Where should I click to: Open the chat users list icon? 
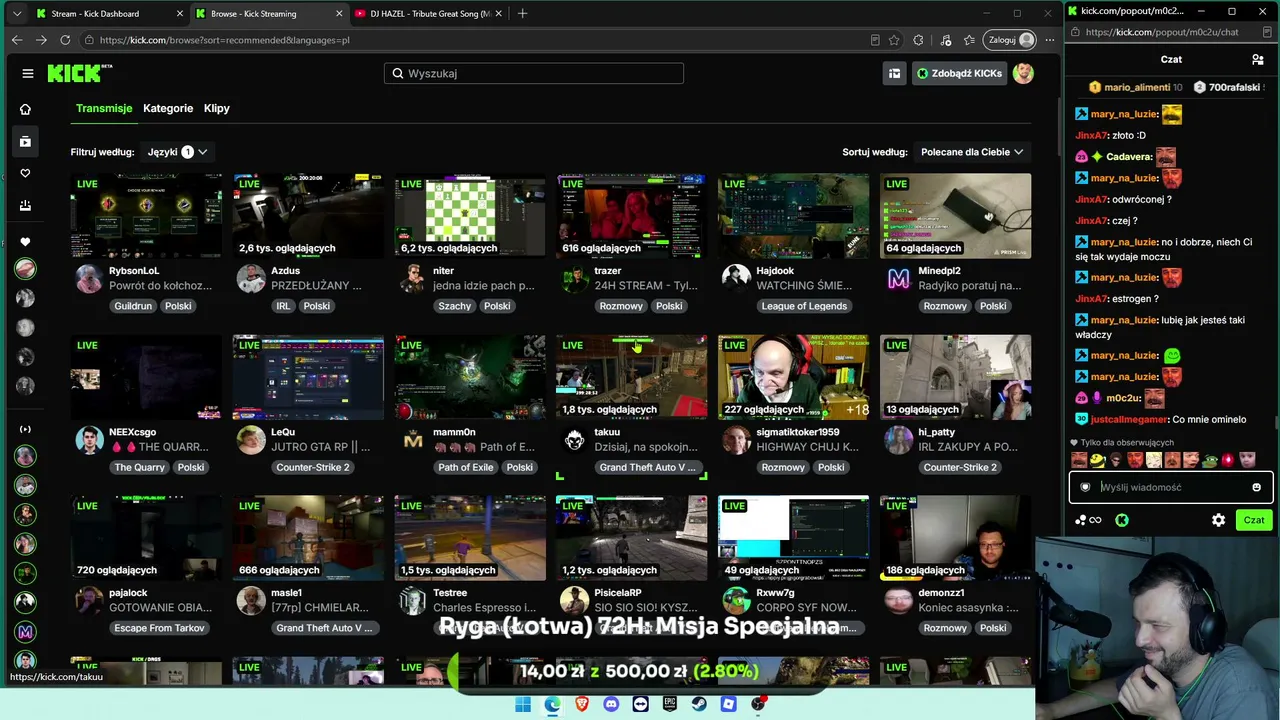pos(1258,59)
